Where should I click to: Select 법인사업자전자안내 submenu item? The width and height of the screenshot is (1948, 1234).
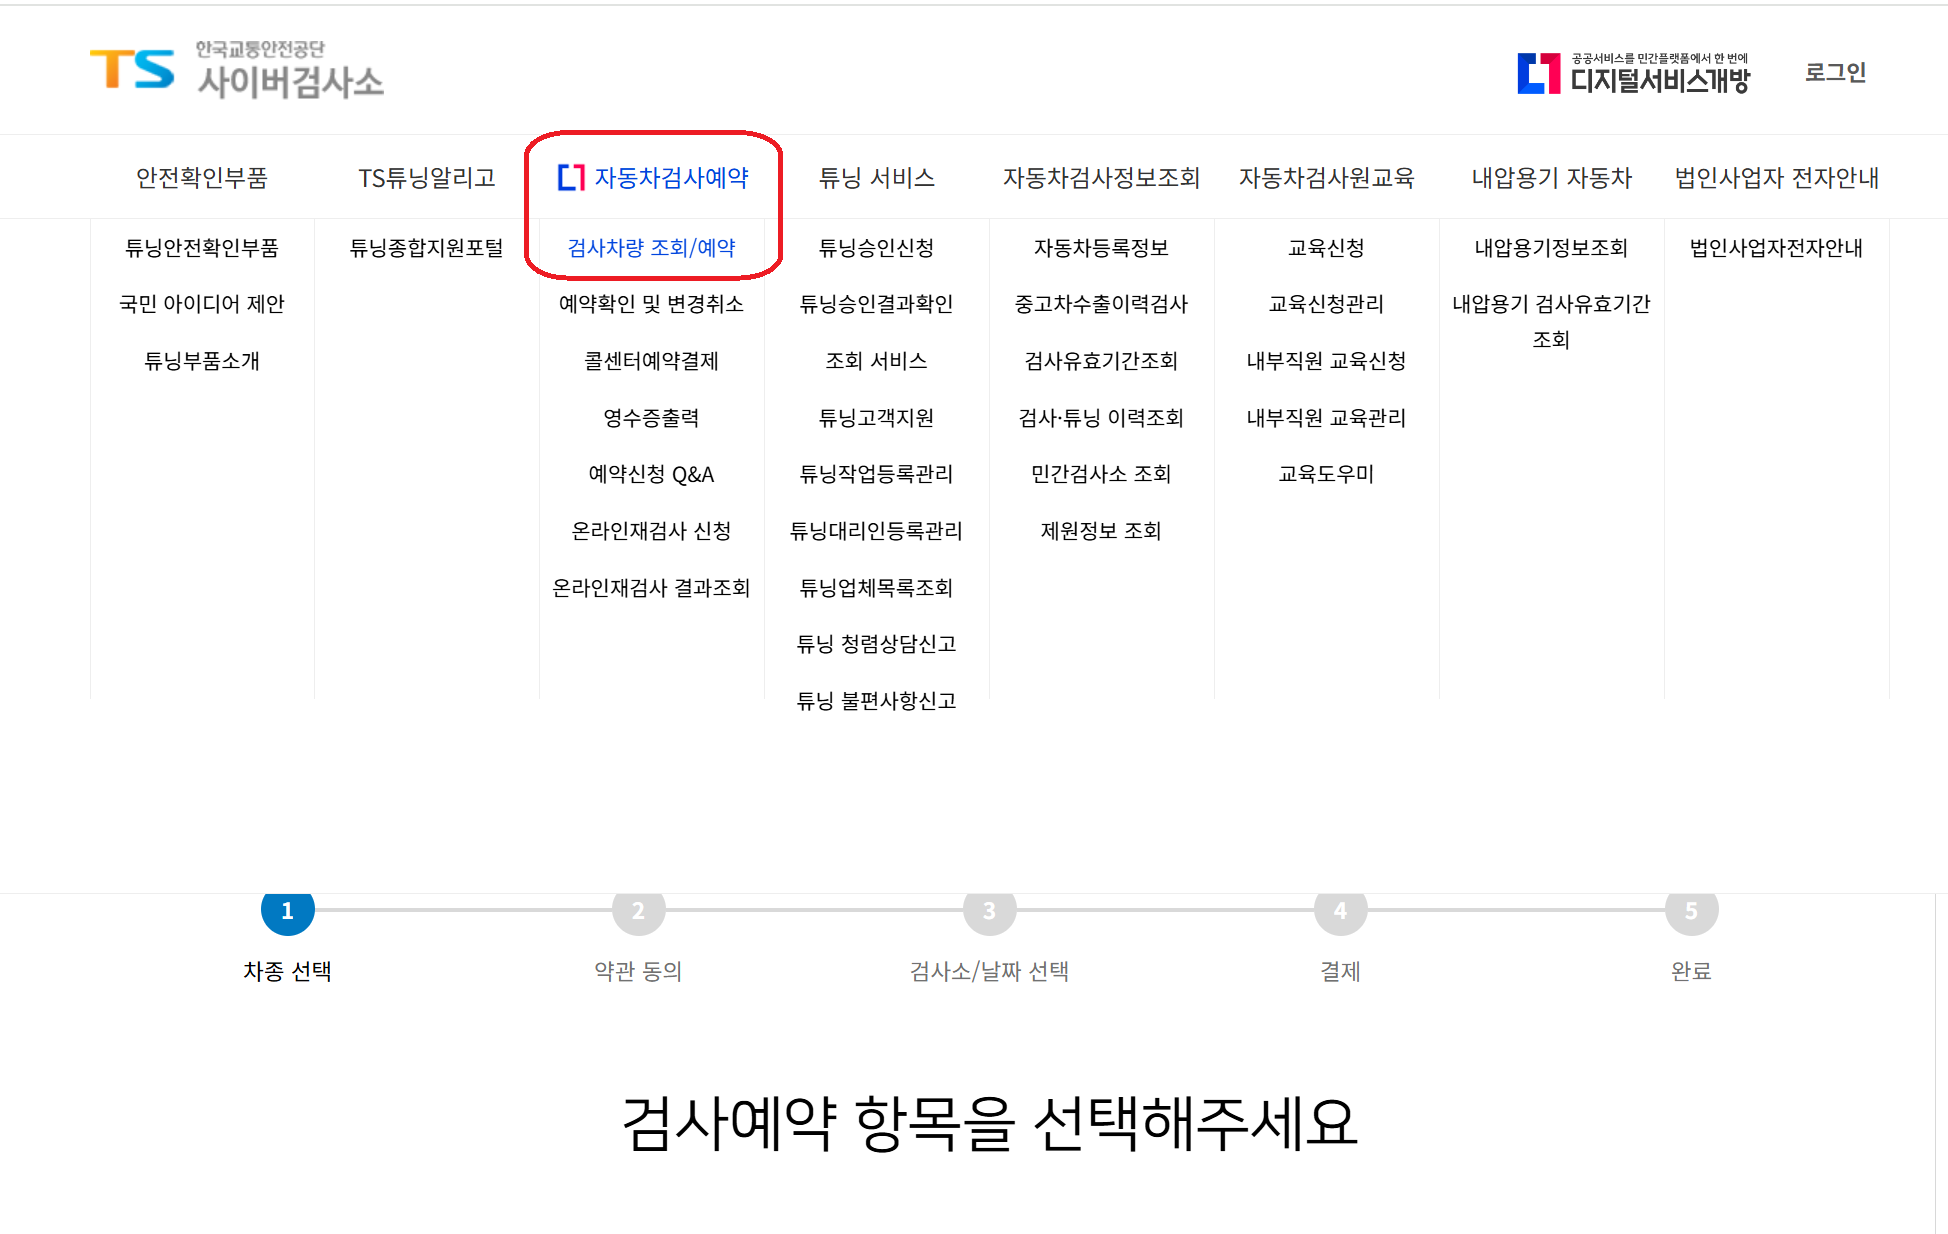click(x=1776, y=248)
